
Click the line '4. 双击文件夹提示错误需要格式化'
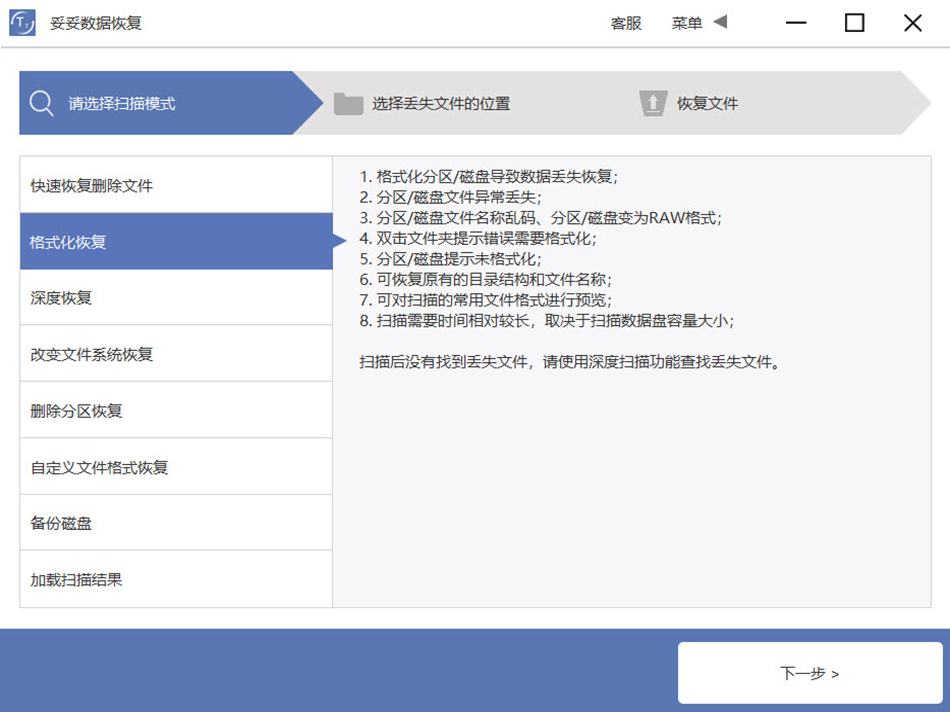pyautogui.click(x=477, y=239)
